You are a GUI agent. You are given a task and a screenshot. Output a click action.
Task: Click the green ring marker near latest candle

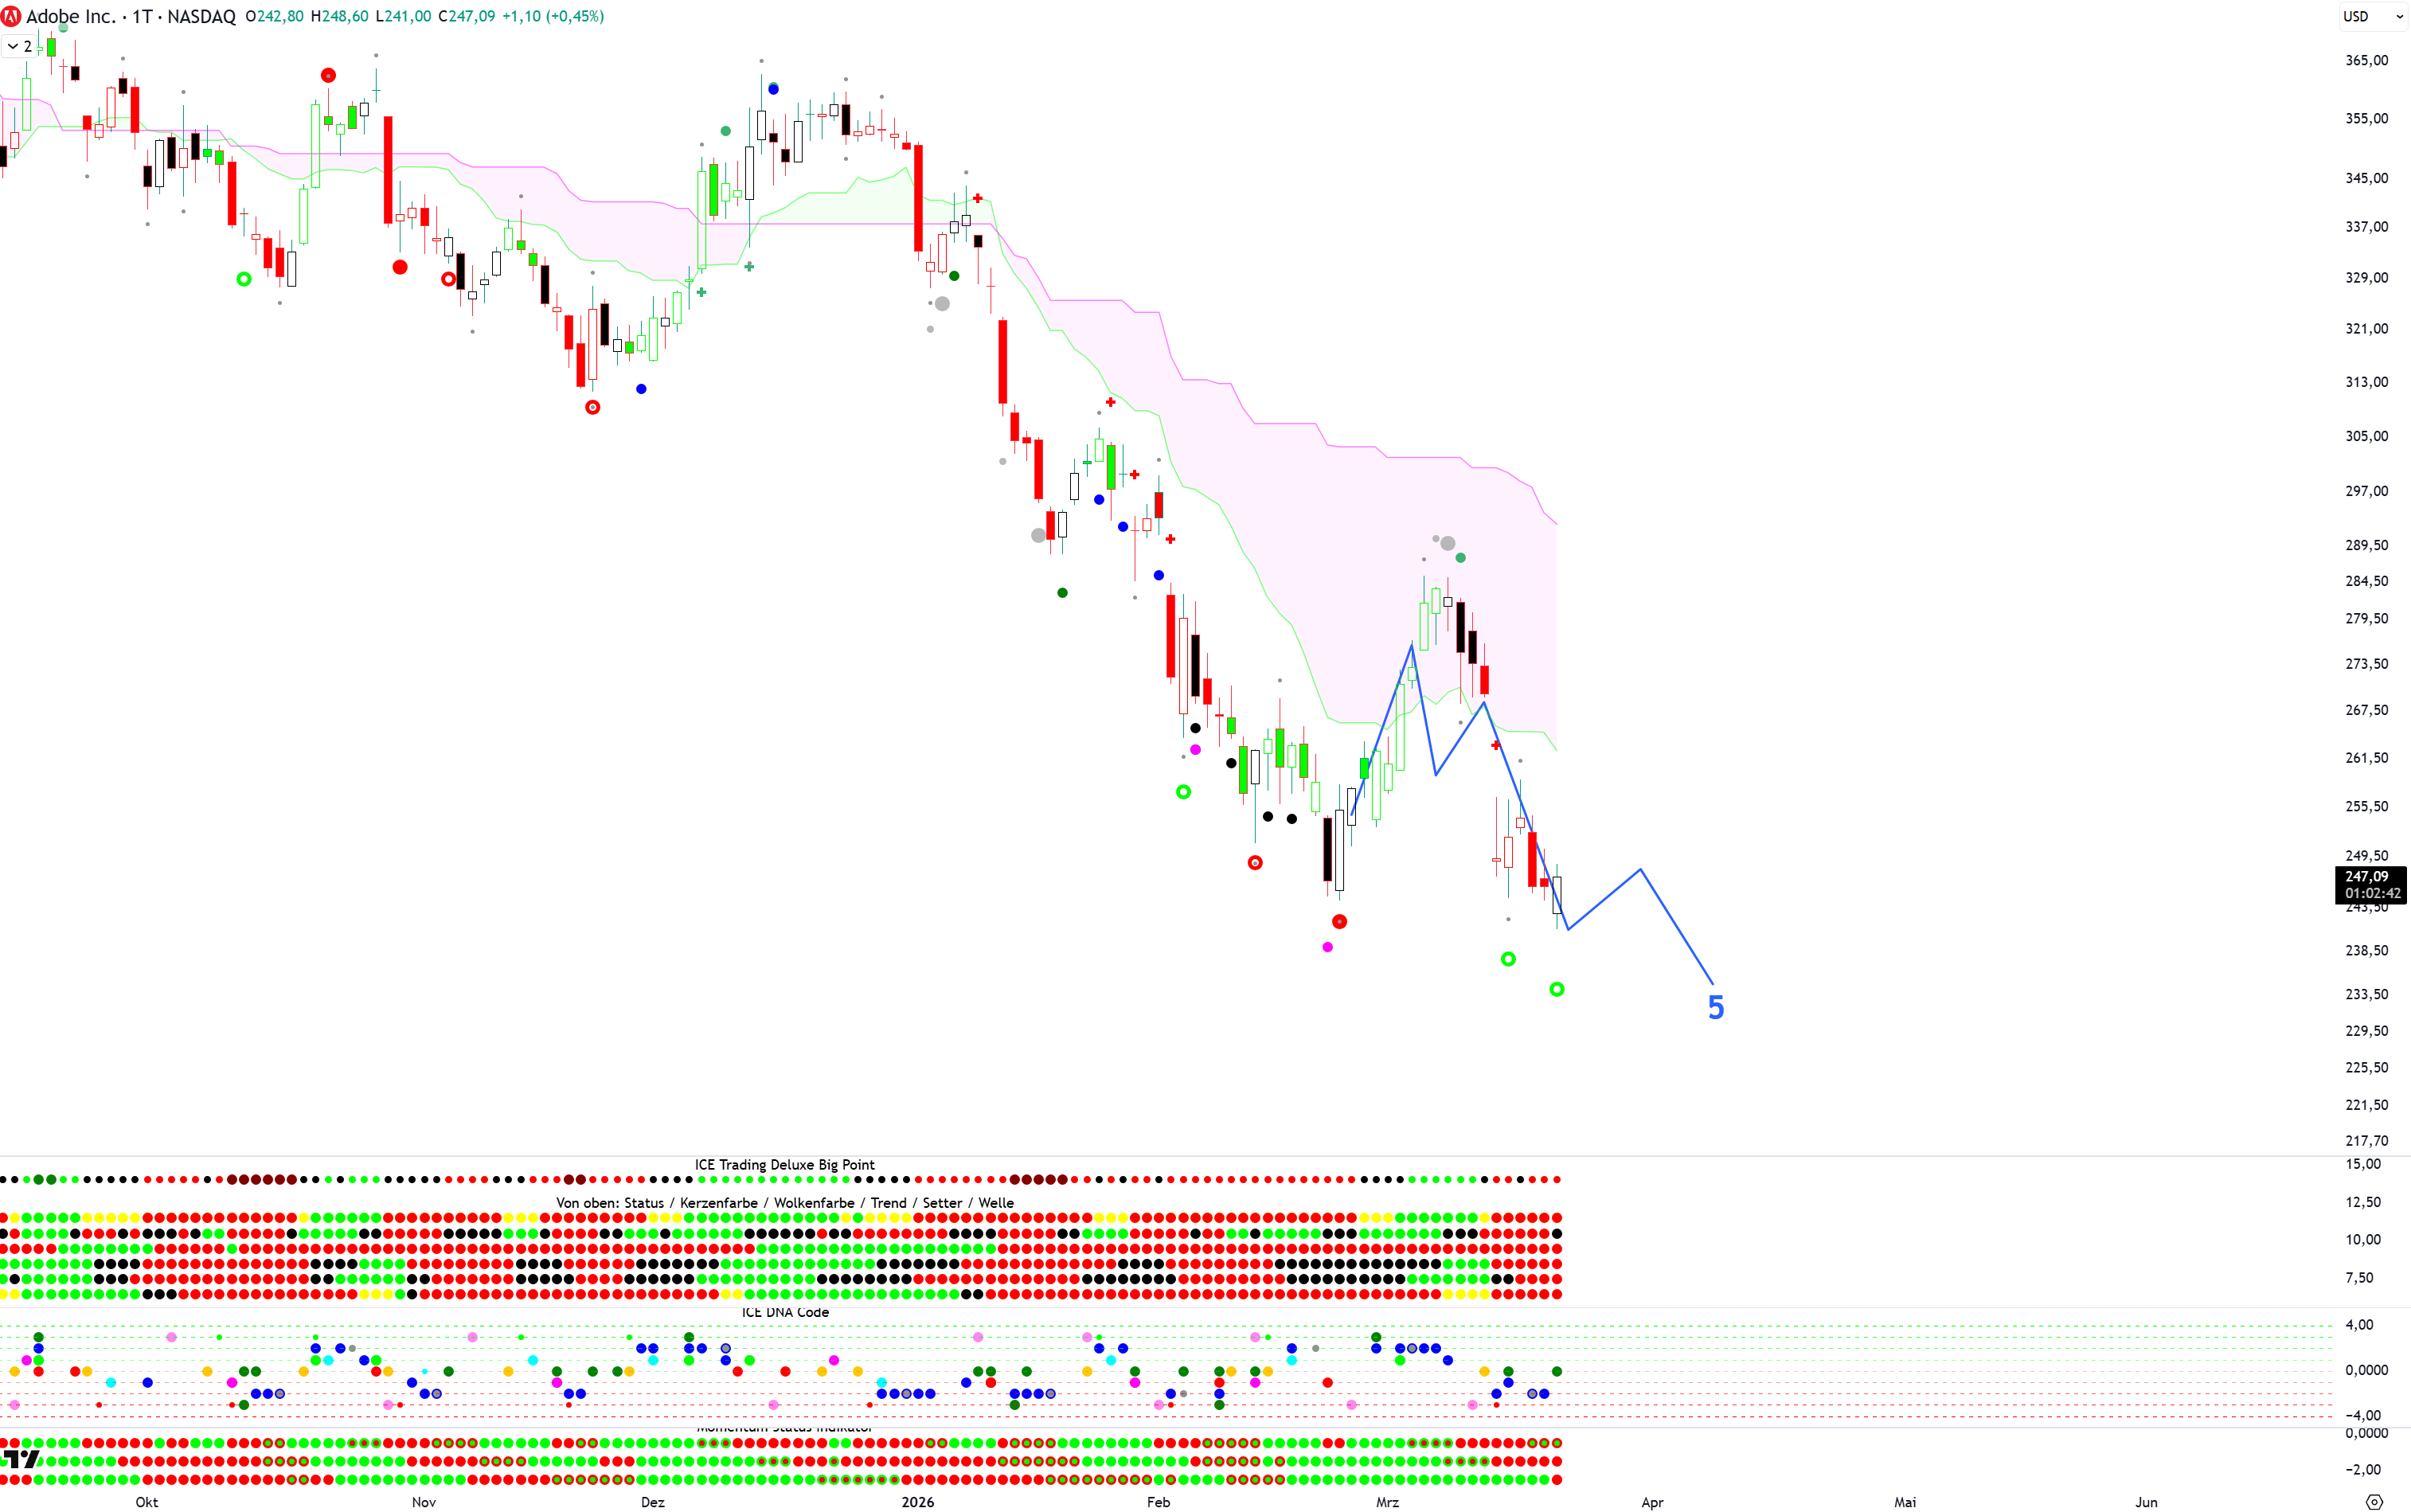click(1557, 989)
